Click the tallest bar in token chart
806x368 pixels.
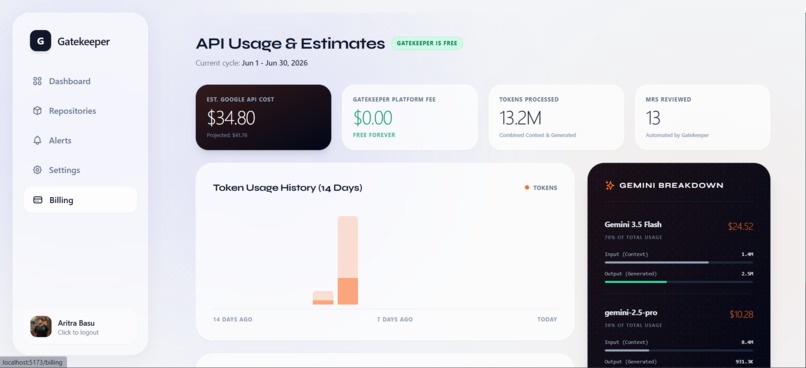(x=348, y=260)
